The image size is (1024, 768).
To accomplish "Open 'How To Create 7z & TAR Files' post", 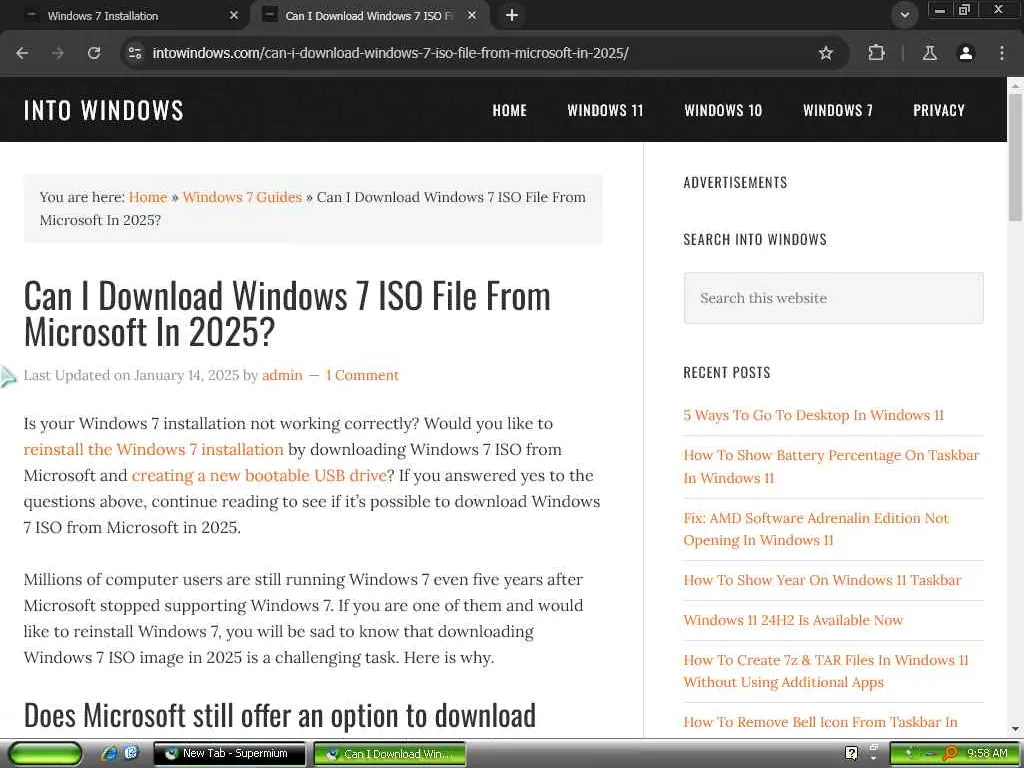I will pos(825,671).
